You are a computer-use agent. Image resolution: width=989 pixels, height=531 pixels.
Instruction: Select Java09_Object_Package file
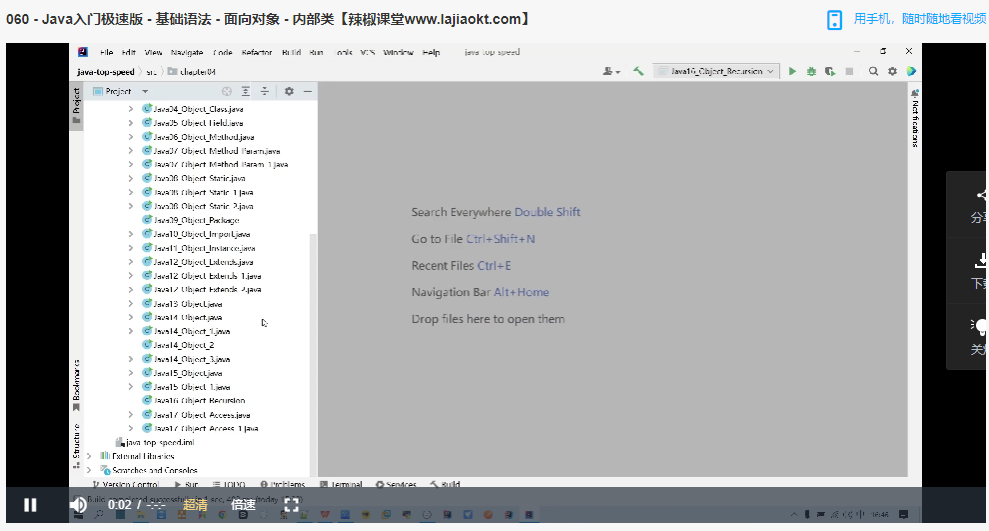190,220
